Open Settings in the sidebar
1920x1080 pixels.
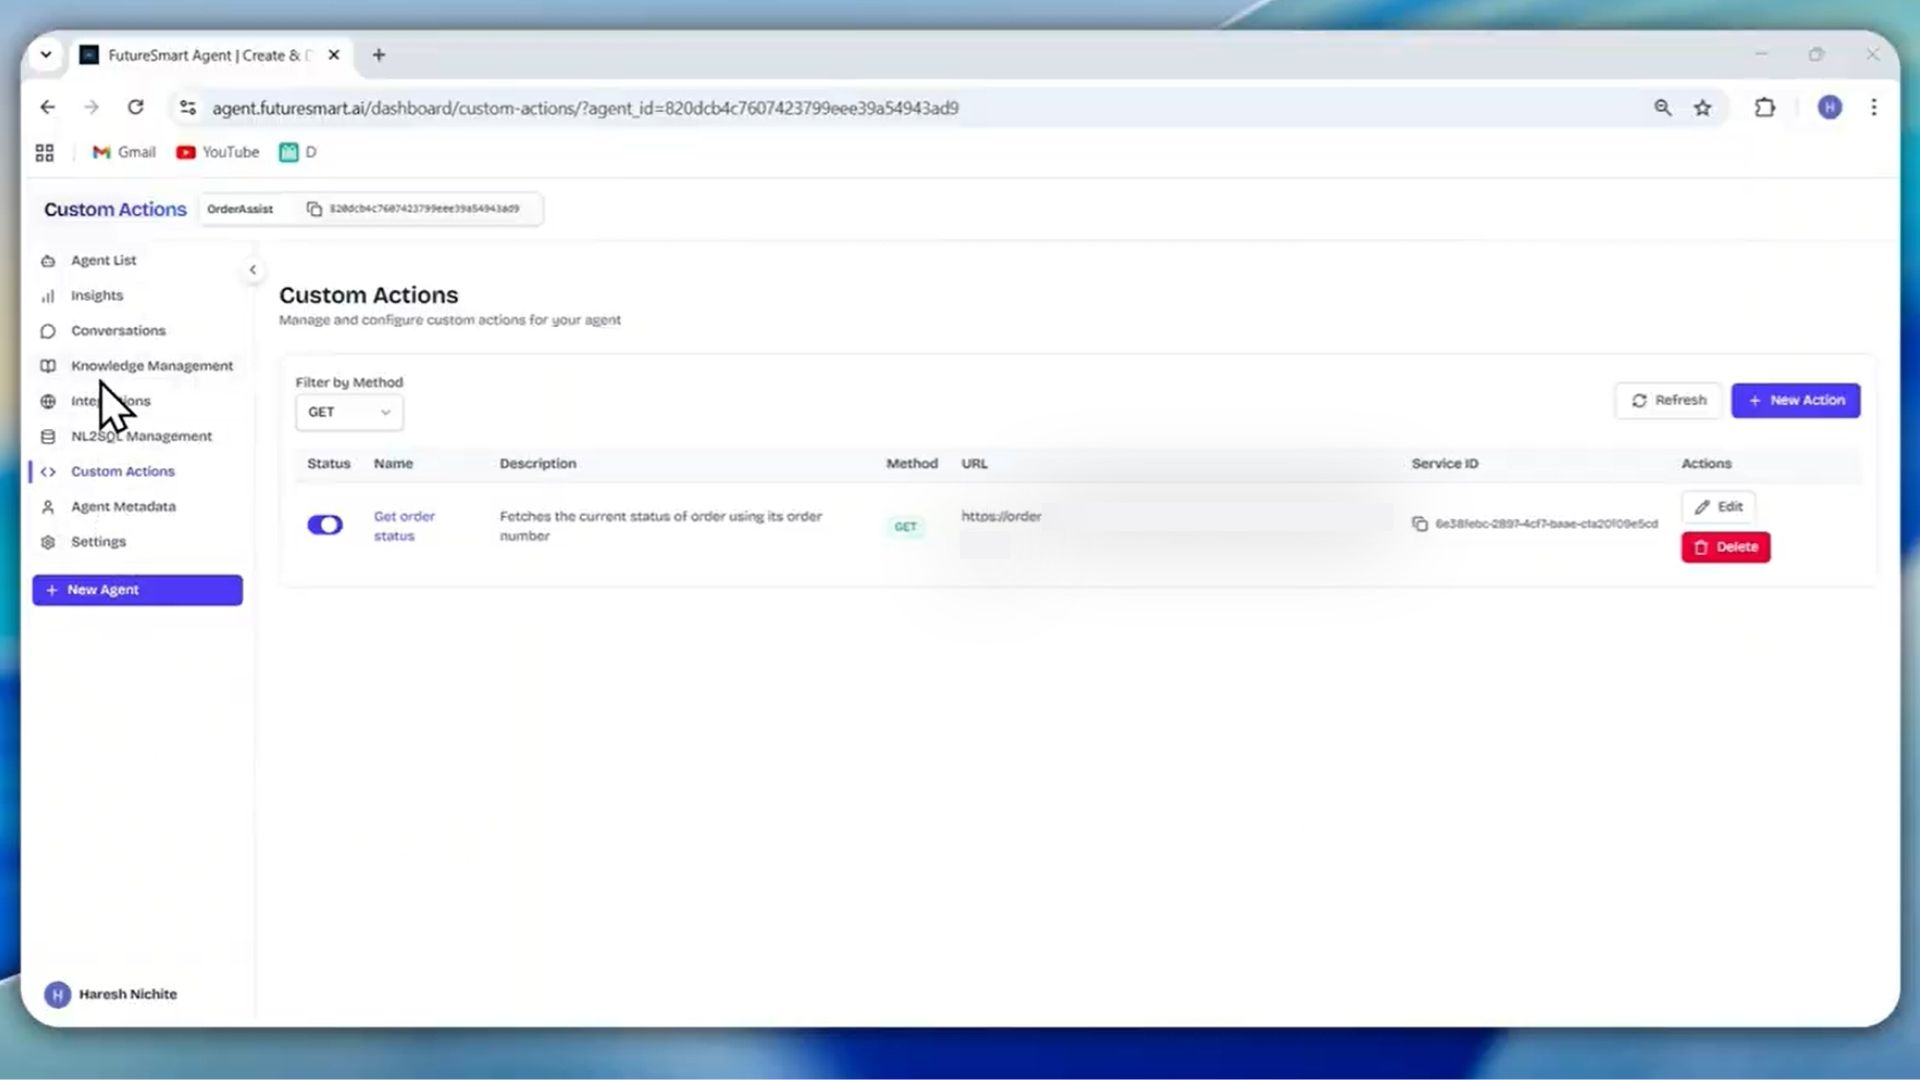click(x=98, y=541)
